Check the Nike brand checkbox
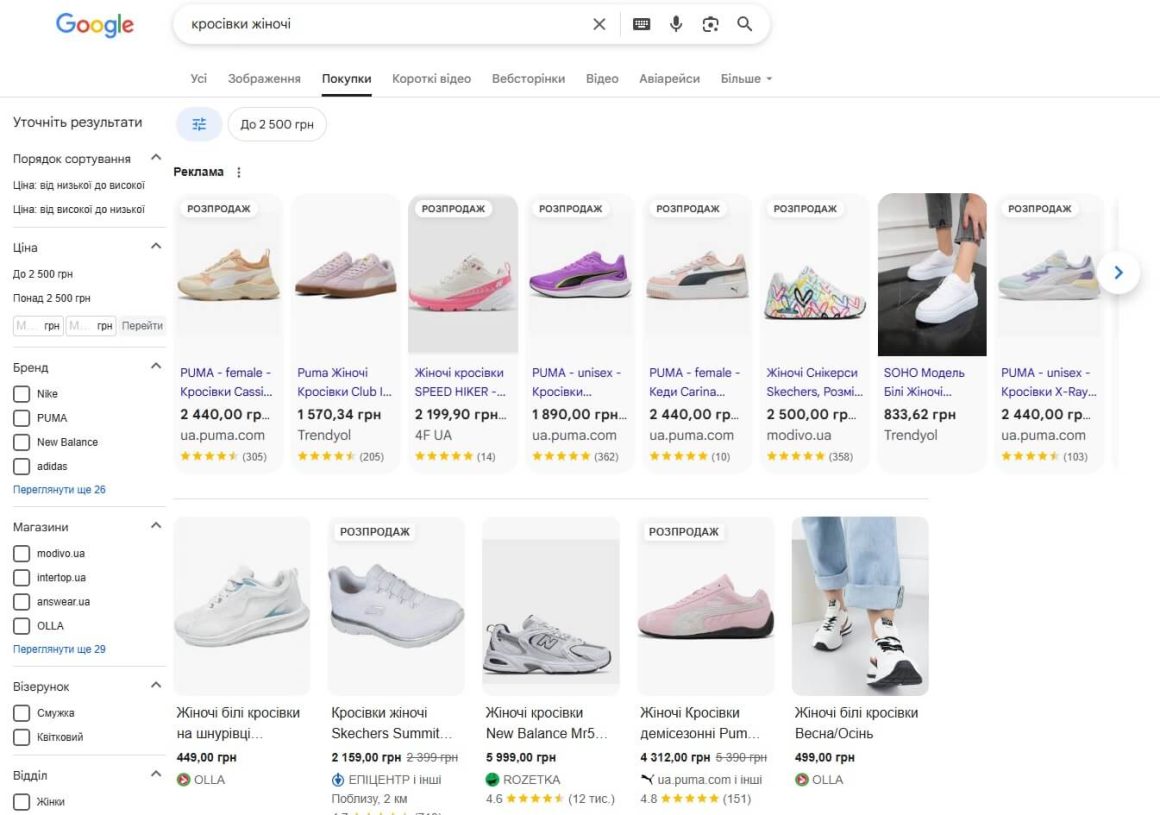Image resolution: width=1160 pixels, height=815 pixels. tap(21, 394)
